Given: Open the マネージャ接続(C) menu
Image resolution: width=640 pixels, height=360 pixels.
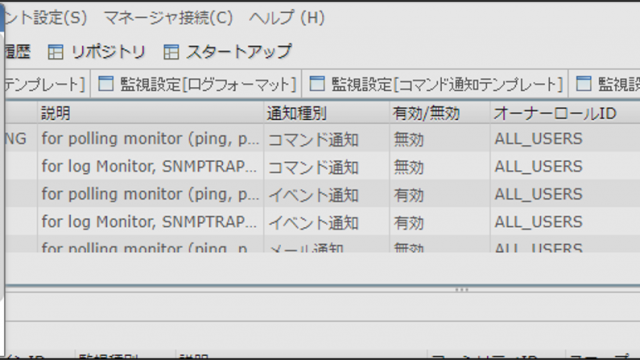Looking at the screenshot, I should click(x=168, y=18).
